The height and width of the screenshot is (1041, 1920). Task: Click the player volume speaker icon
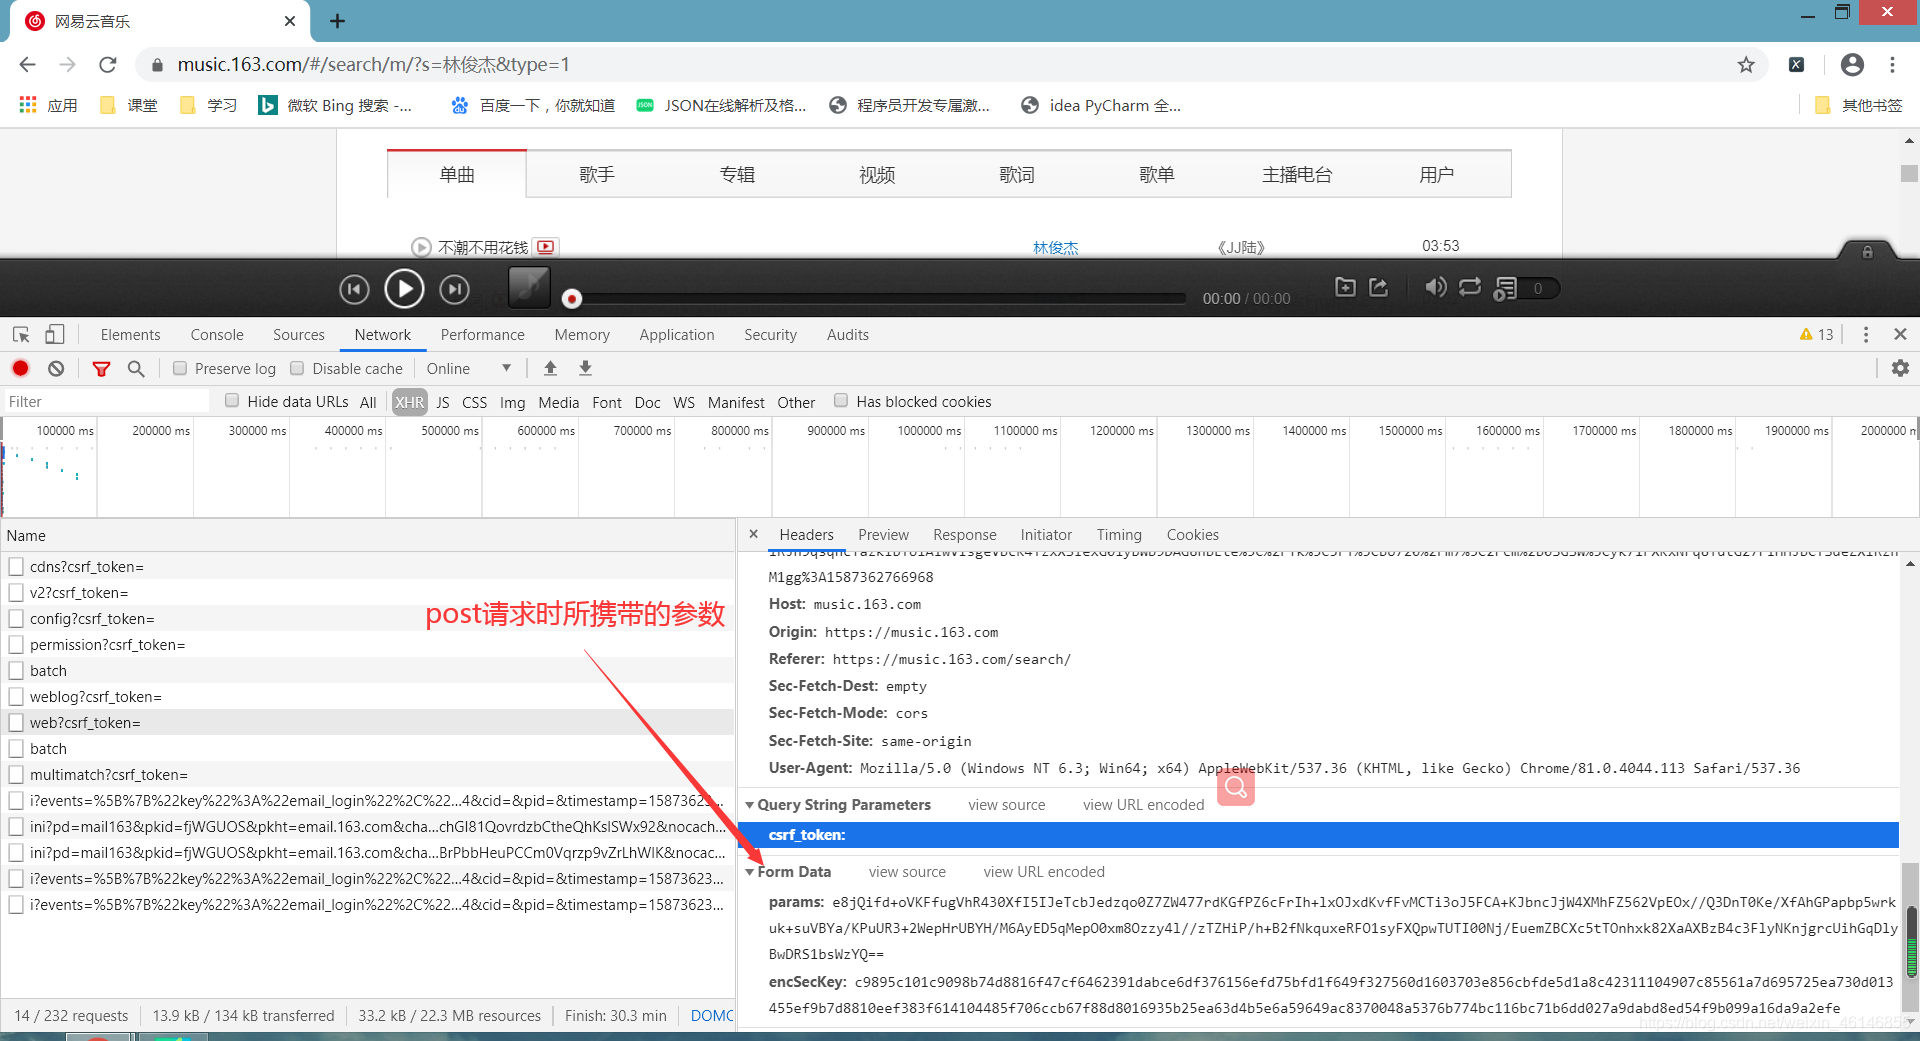(x=1435, y=288)
